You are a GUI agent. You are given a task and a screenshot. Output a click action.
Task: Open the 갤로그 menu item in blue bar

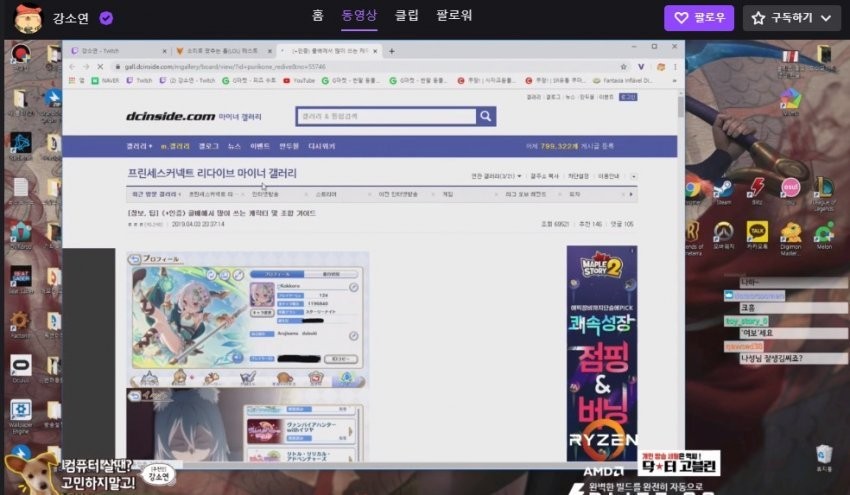pyautogui.click(x=209, y=146)
